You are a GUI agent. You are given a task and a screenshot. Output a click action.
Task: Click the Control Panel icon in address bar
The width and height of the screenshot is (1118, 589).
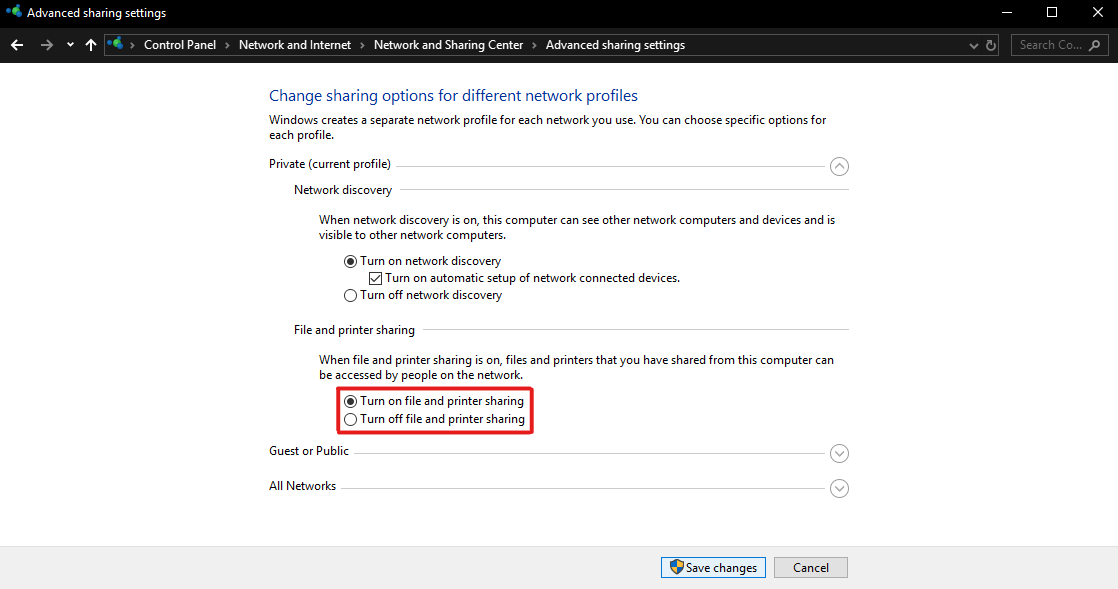tap(117, 45)
